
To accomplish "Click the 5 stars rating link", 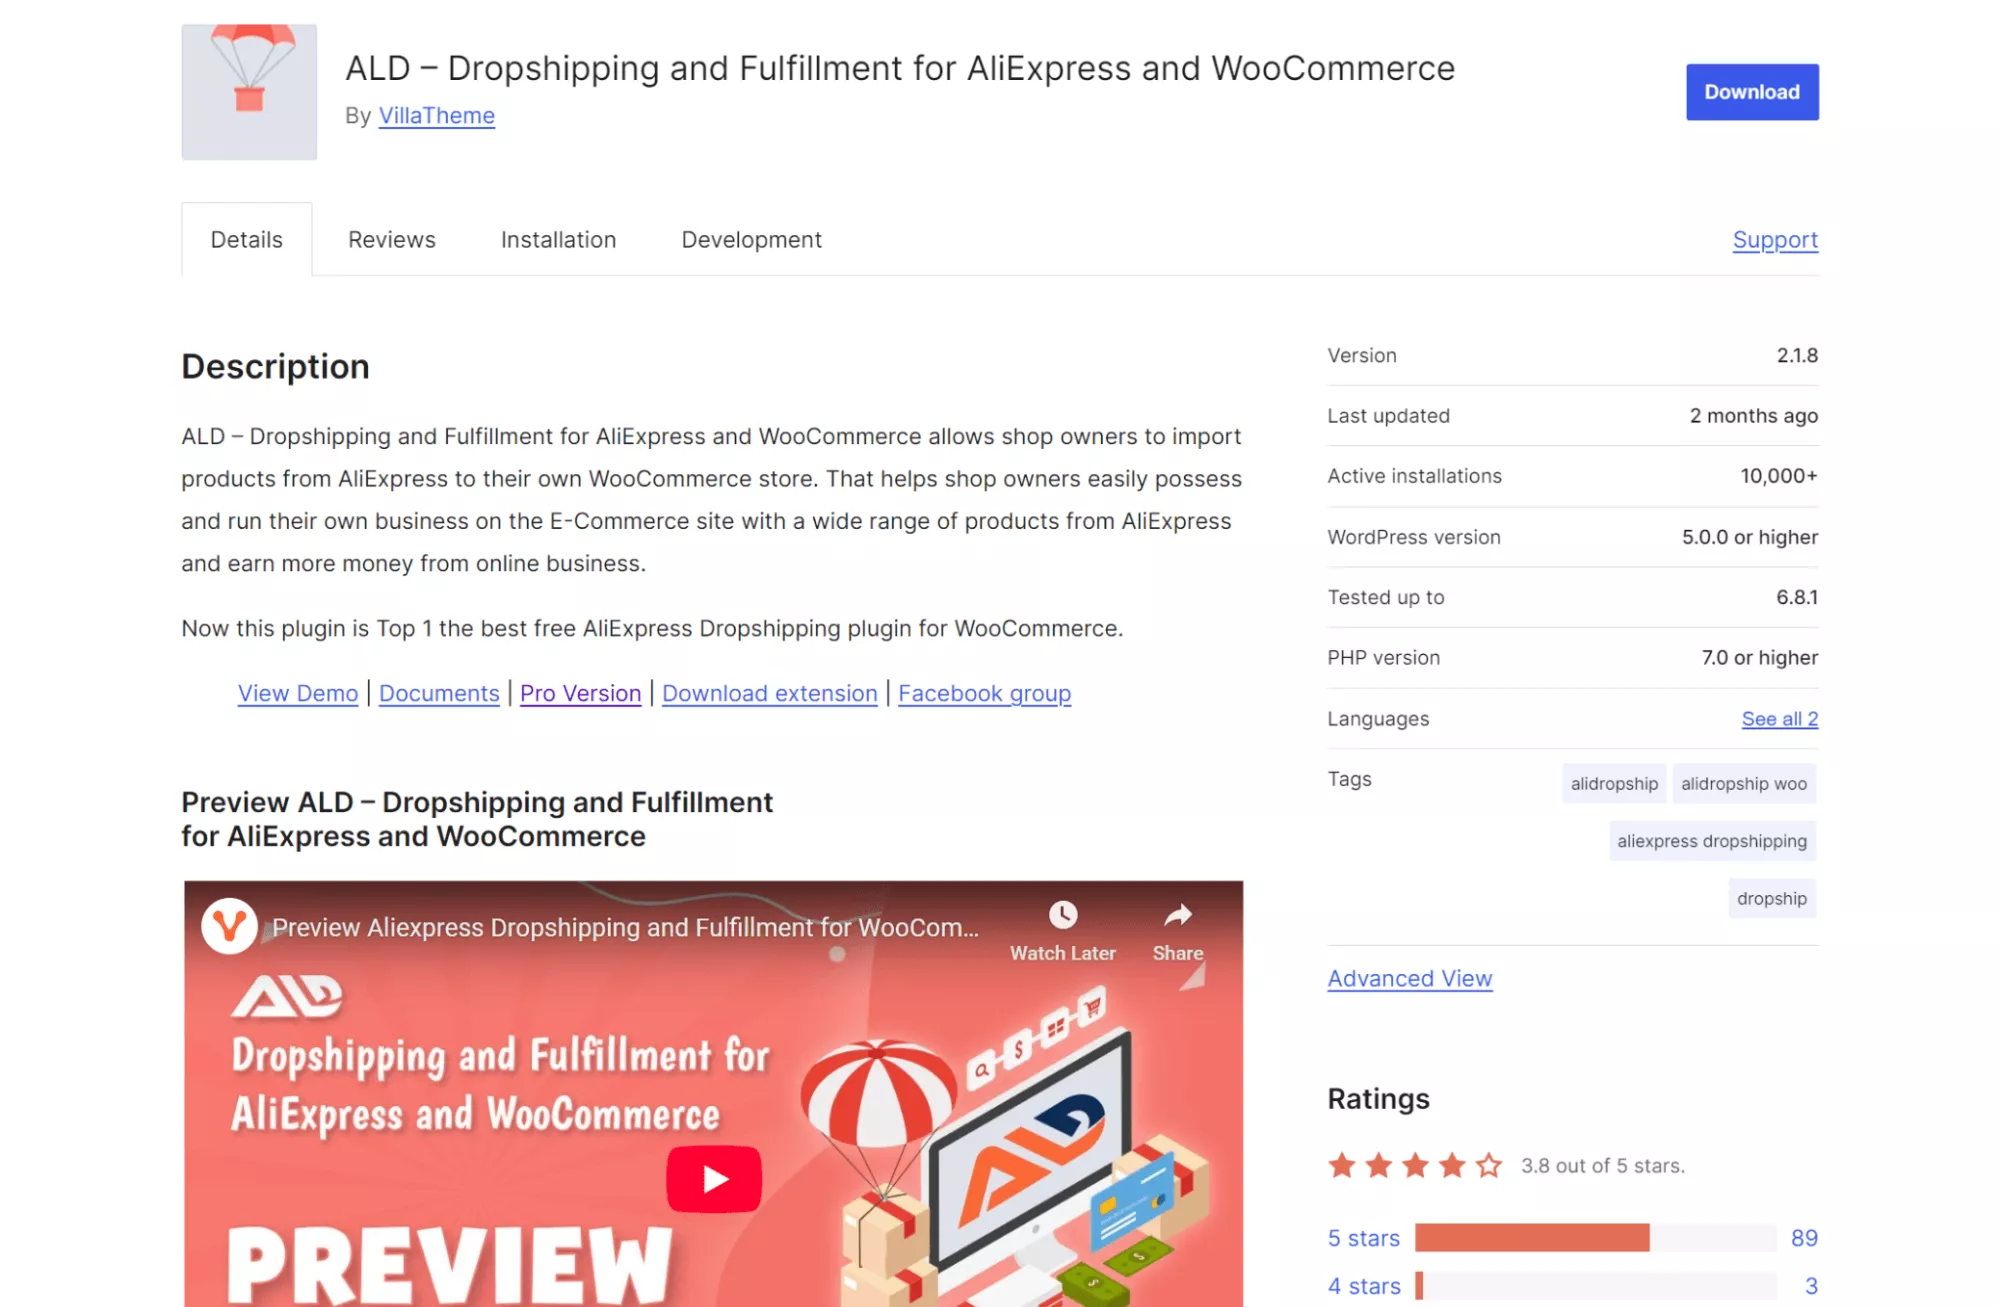I will pos(1364,1238).
